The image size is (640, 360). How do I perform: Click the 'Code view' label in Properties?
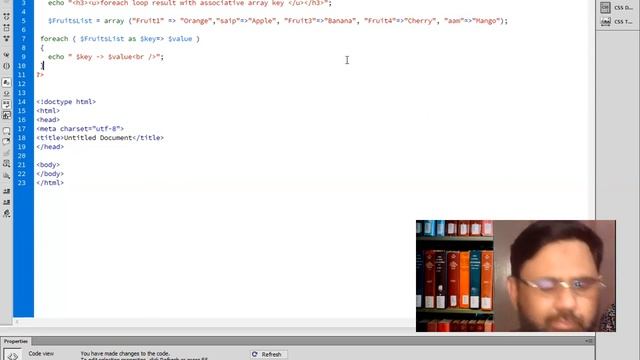(41, 353)
